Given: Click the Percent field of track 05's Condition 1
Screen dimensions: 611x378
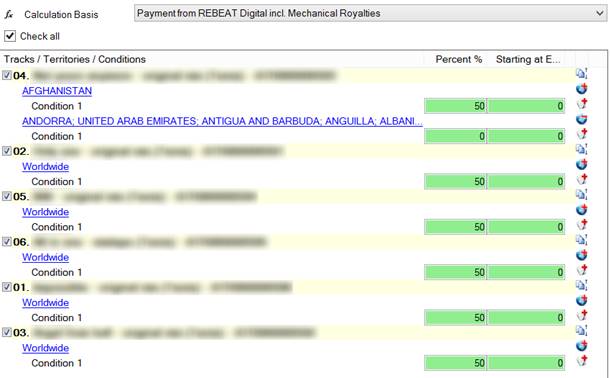Looking at the screenshot, I should [x=455, y=227].
